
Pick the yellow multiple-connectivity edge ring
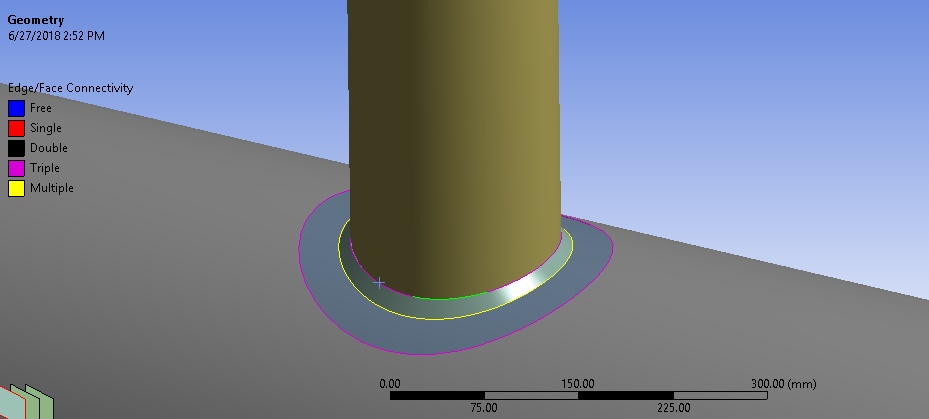[x=435, y=319]
